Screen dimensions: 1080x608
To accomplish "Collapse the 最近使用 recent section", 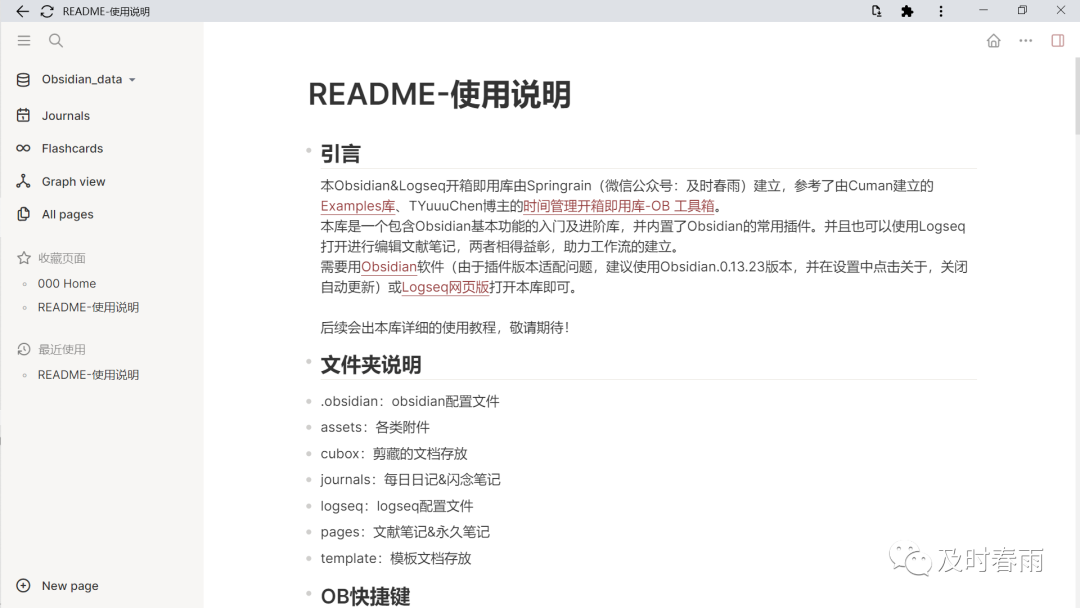I will pyautogui.click(x=61, y=349).
